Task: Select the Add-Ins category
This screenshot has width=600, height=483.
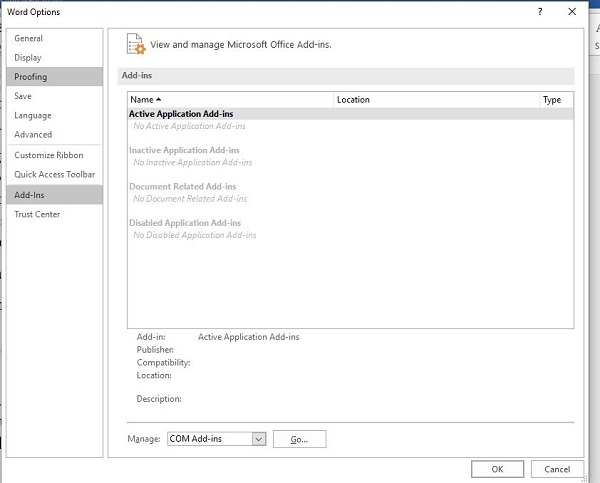Action: click(x=29, y=195)
